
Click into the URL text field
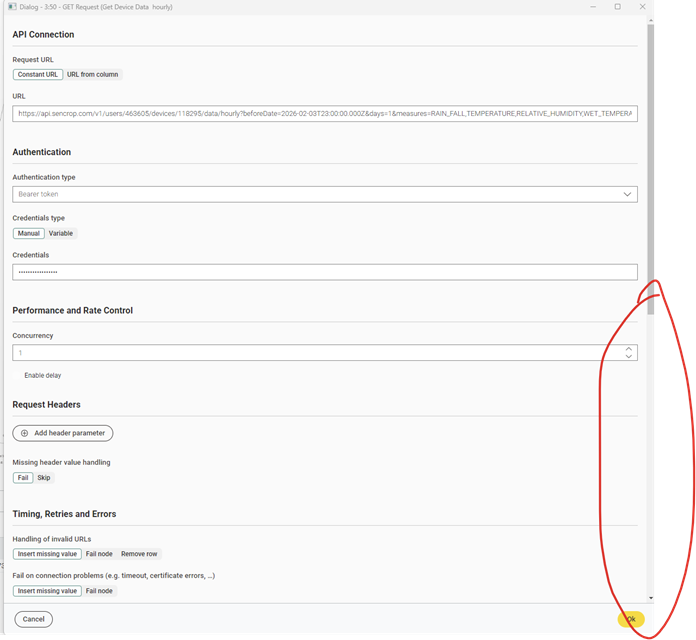click(324, 114)
